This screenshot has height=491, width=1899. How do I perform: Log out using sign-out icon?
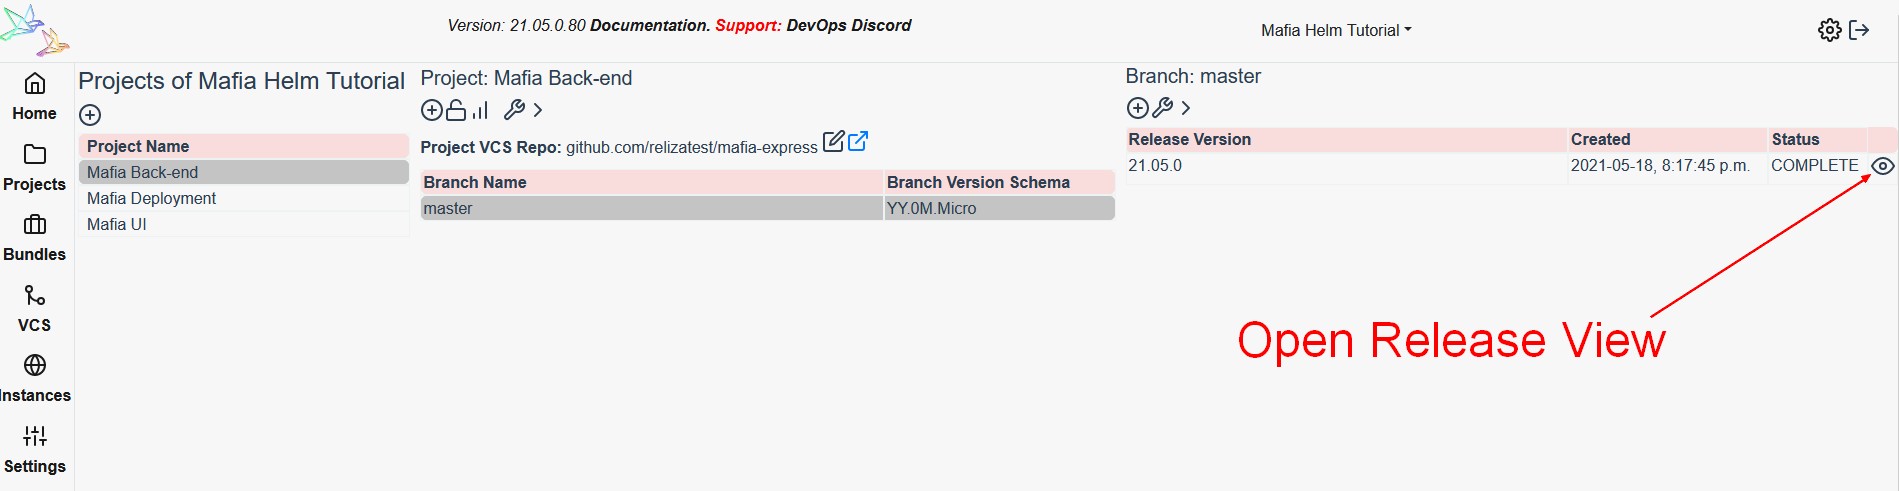click(x=1860, y=30)
